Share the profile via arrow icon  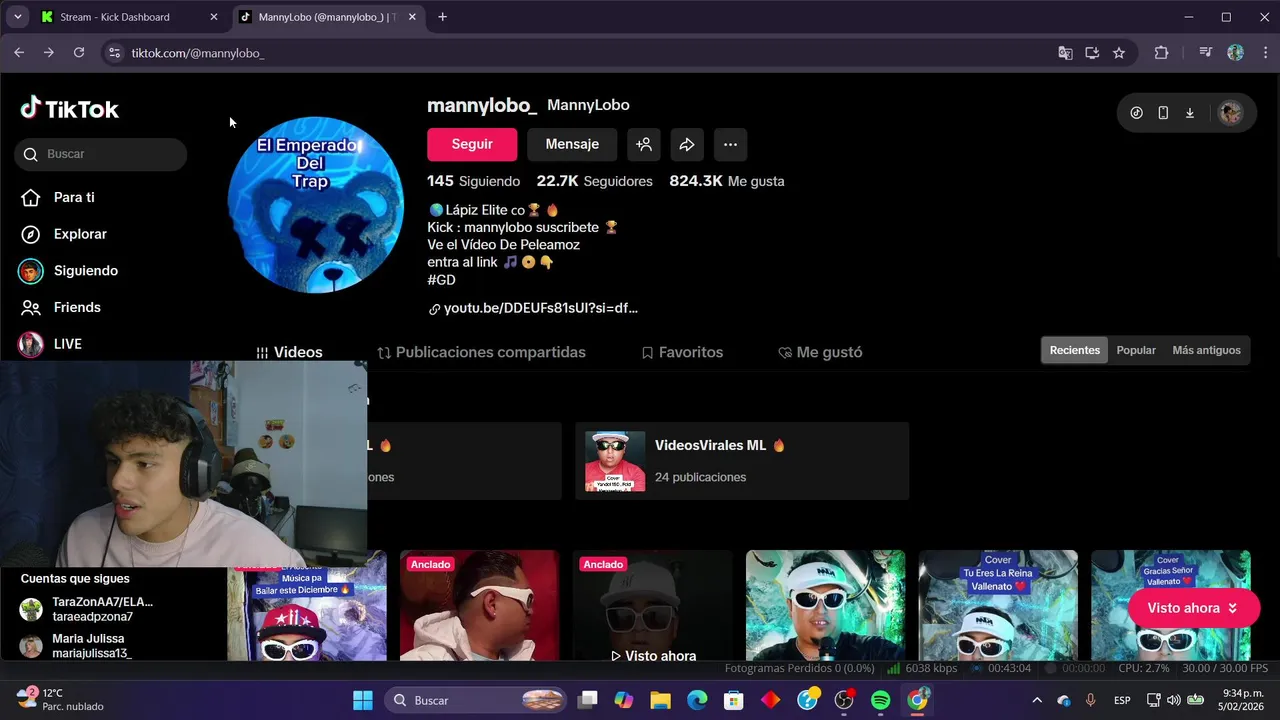pos(687,144)
